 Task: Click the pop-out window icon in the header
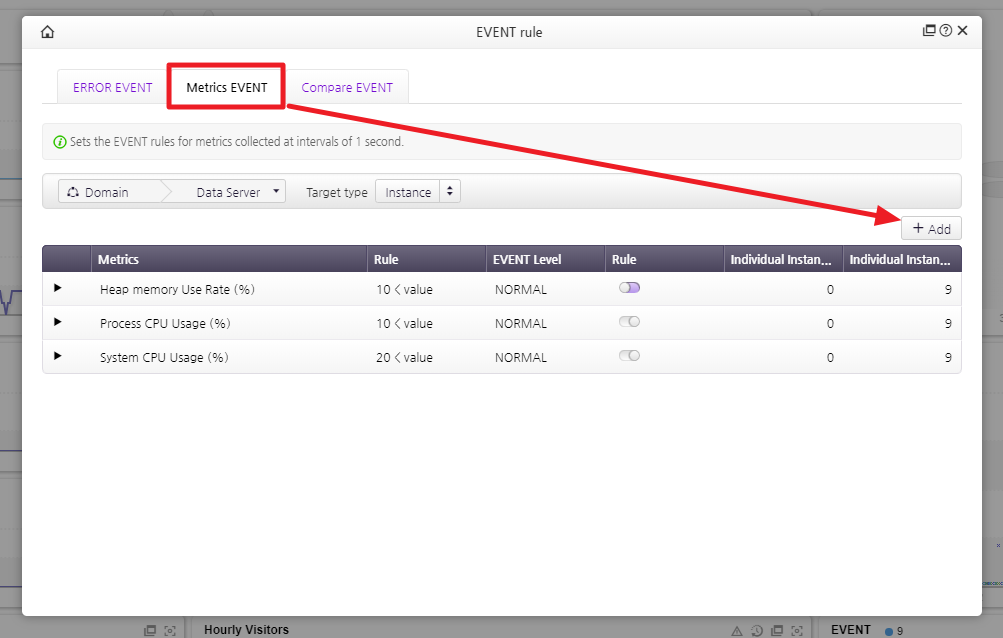tap(929, 31)
